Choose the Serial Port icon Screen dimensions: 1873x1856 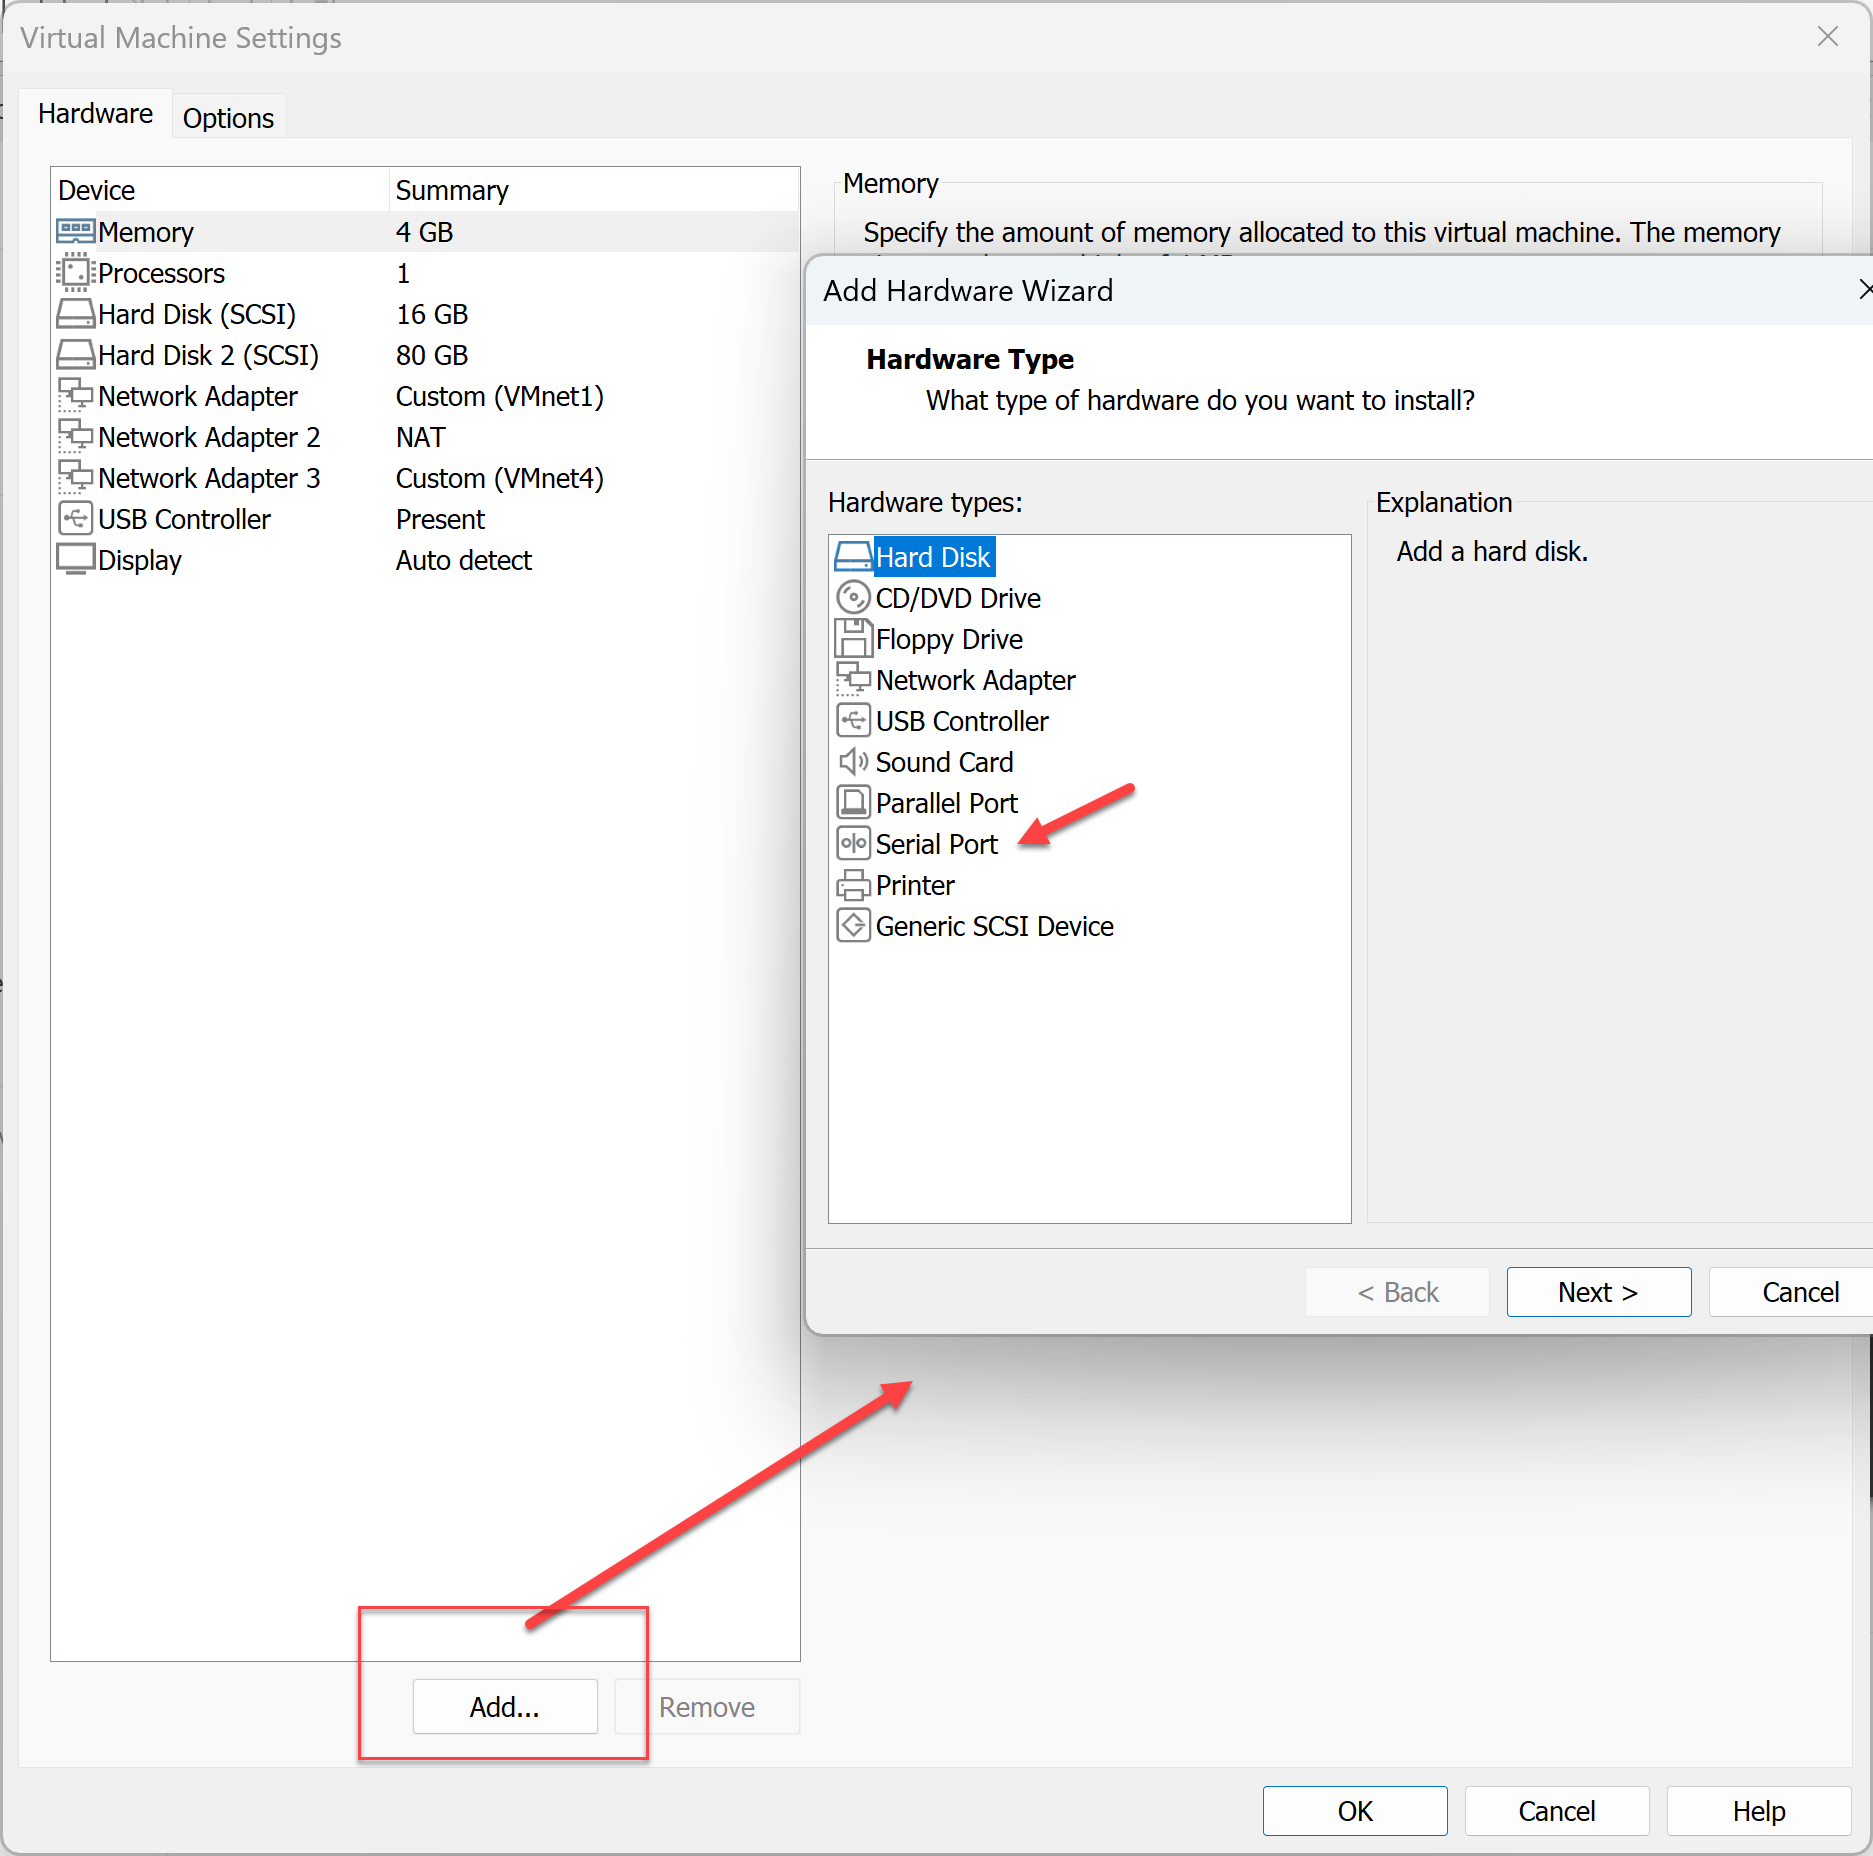point(853,844)
